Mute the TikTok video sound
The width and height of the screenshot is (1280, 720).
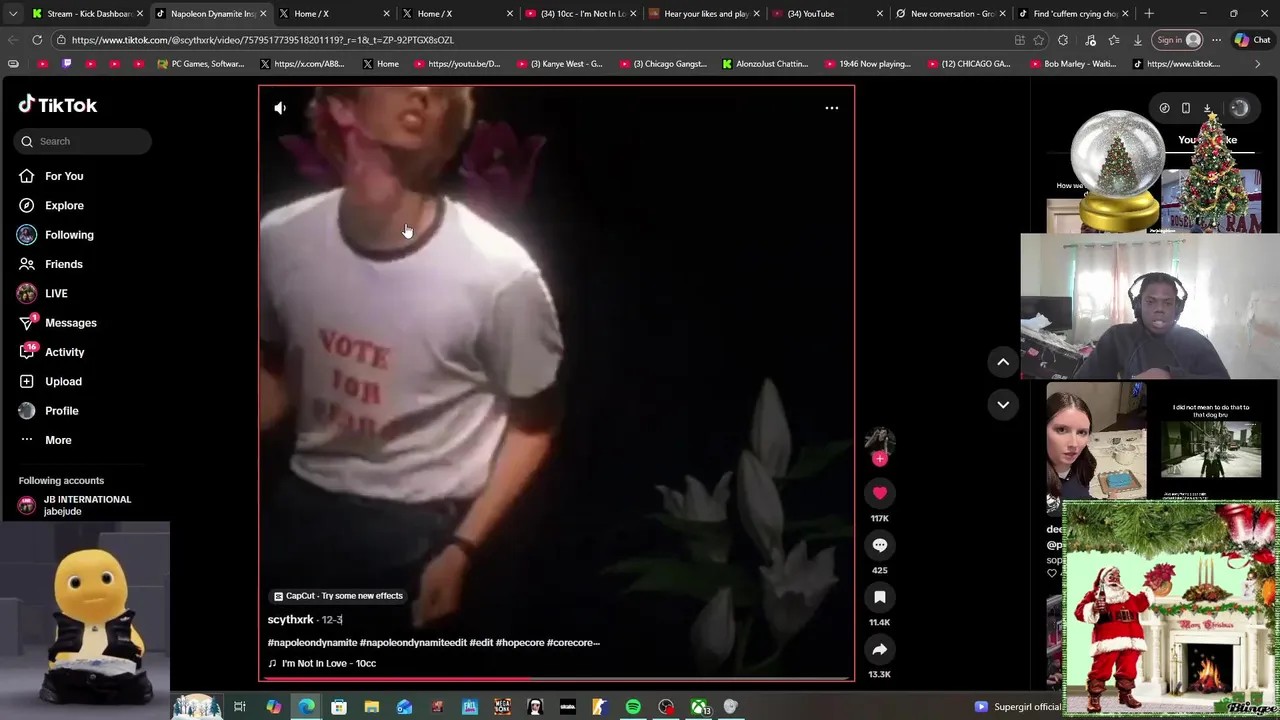(280, 108)
